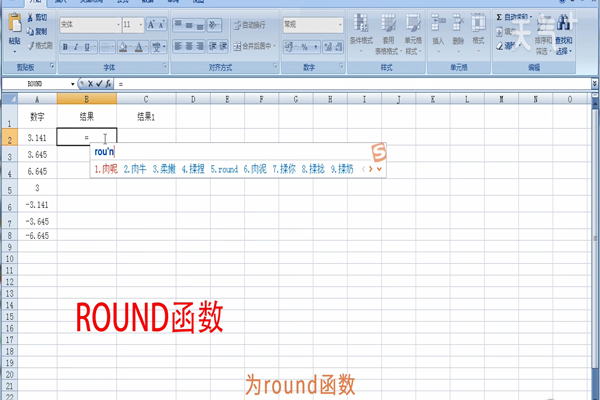Click the text orientation icon
600x400 pixels.
pyautogui.click(x=214, y=25)
